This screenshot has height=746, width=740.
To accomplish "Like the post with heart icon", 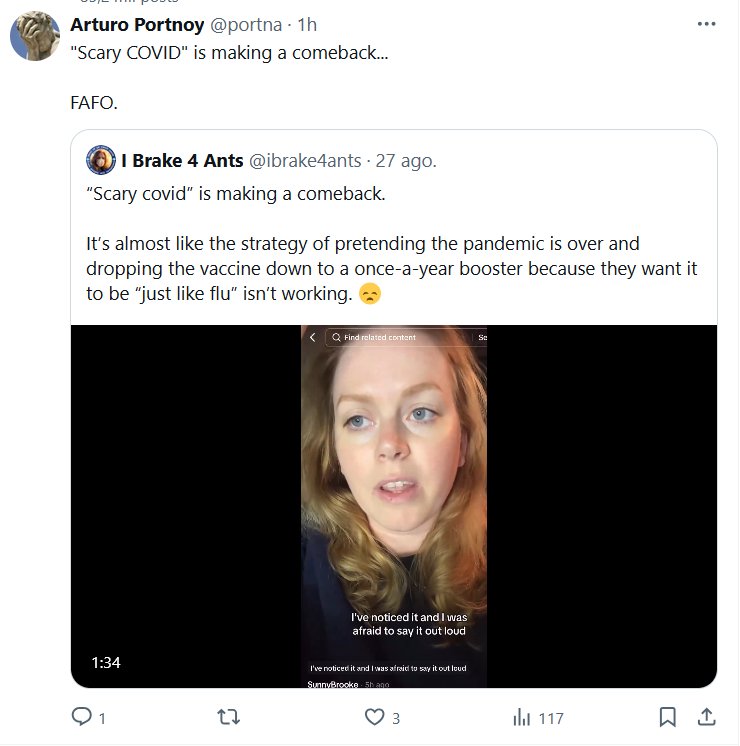I will 374,717.
